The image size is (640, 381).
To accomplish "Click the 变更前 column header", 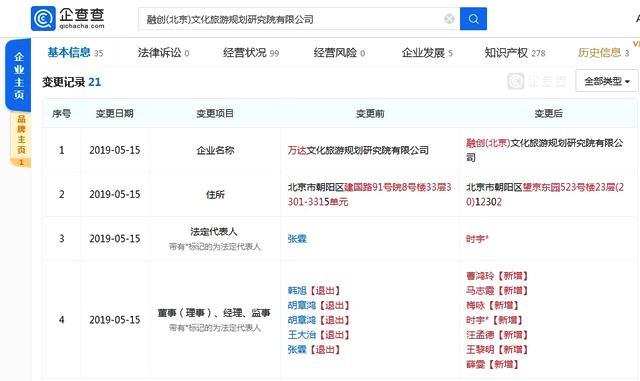I will [x=370, y=114].
